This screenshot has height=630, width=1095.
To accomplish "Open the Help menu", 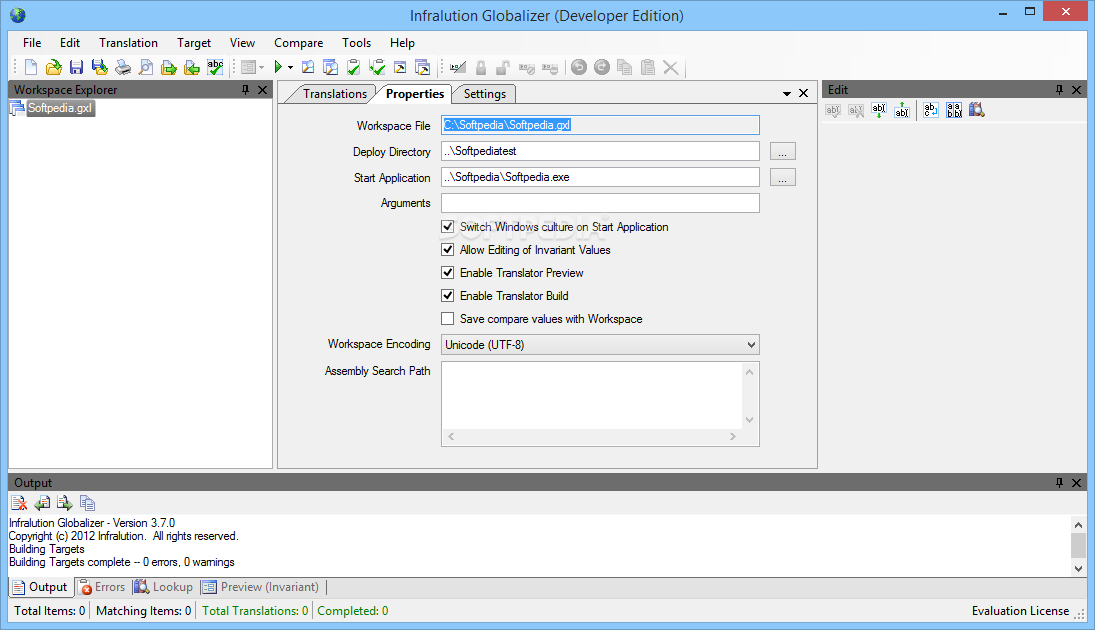I will click(402, 43).
